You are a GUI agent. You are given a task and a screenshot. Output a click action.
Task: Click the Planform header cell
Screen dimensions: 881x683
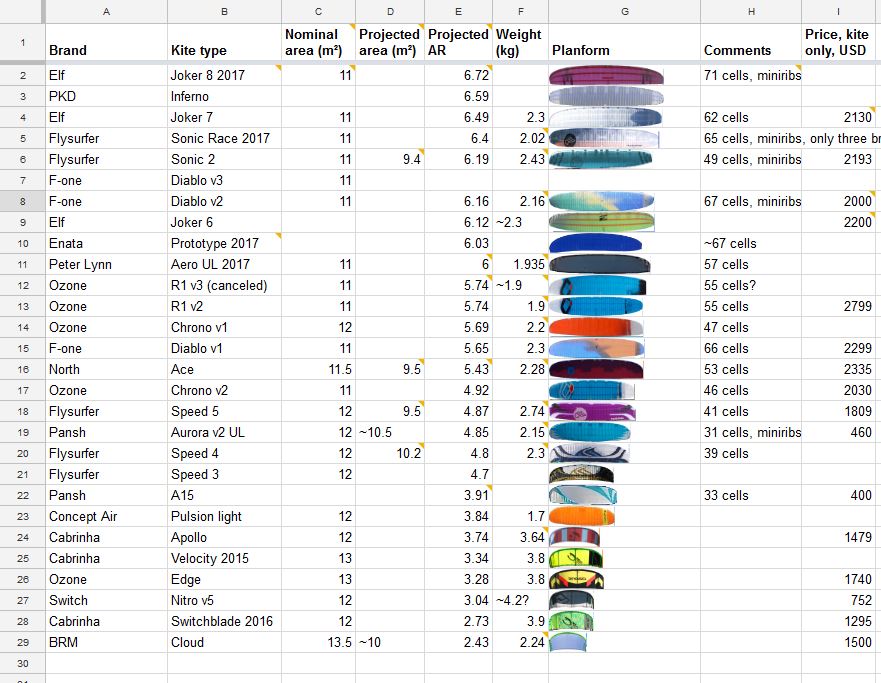[x=624, y=42]
